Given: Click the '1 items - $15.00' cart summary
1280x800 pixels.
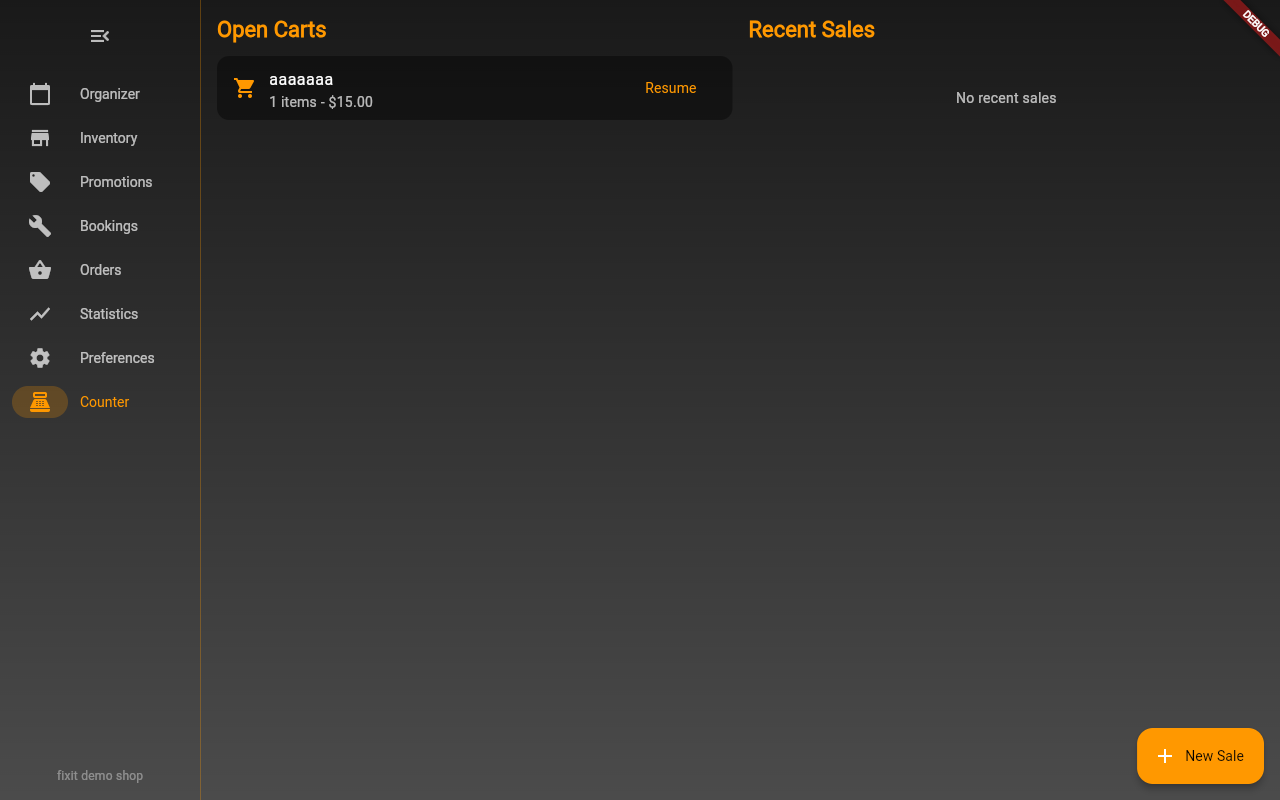Looking at the screenshot, I should point(321,102).
